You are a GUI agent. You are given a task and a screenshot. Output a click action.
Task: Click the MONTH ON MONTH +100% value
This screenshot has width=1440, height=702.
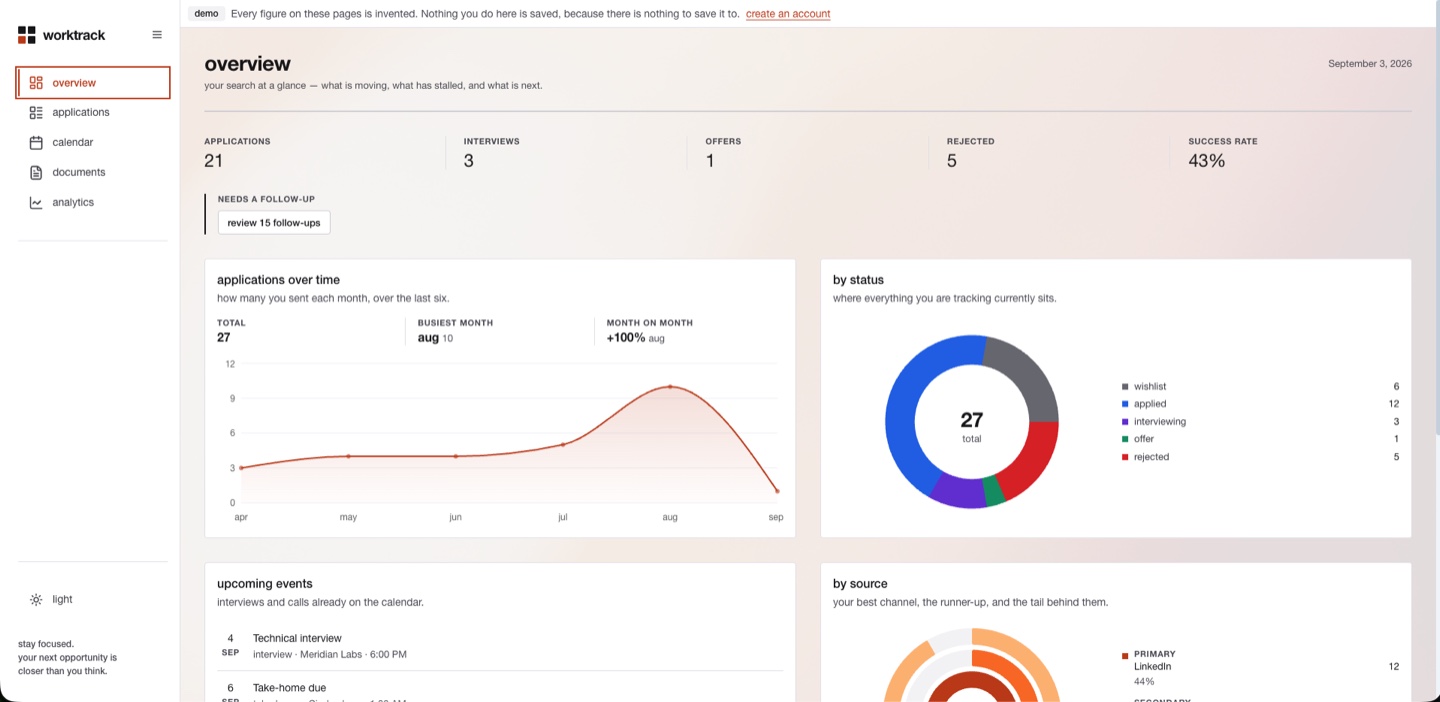coord(635,338)
